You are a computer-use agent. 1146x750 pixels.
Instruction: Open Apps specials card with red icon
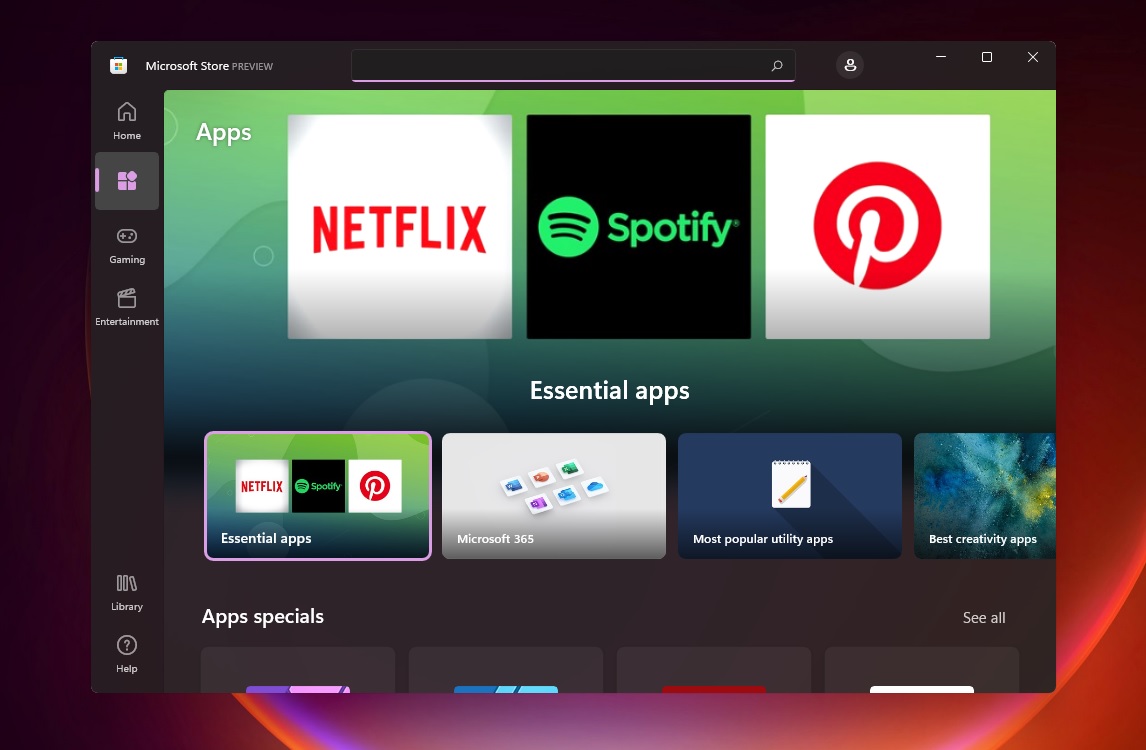pyautogui.click(x=714, y=670)
